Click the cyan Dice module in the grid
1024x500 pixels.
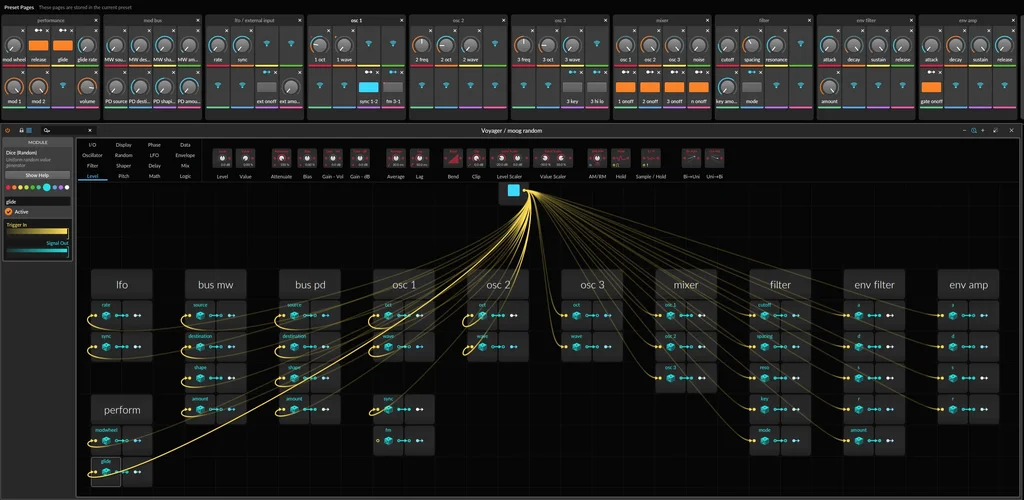513,190
